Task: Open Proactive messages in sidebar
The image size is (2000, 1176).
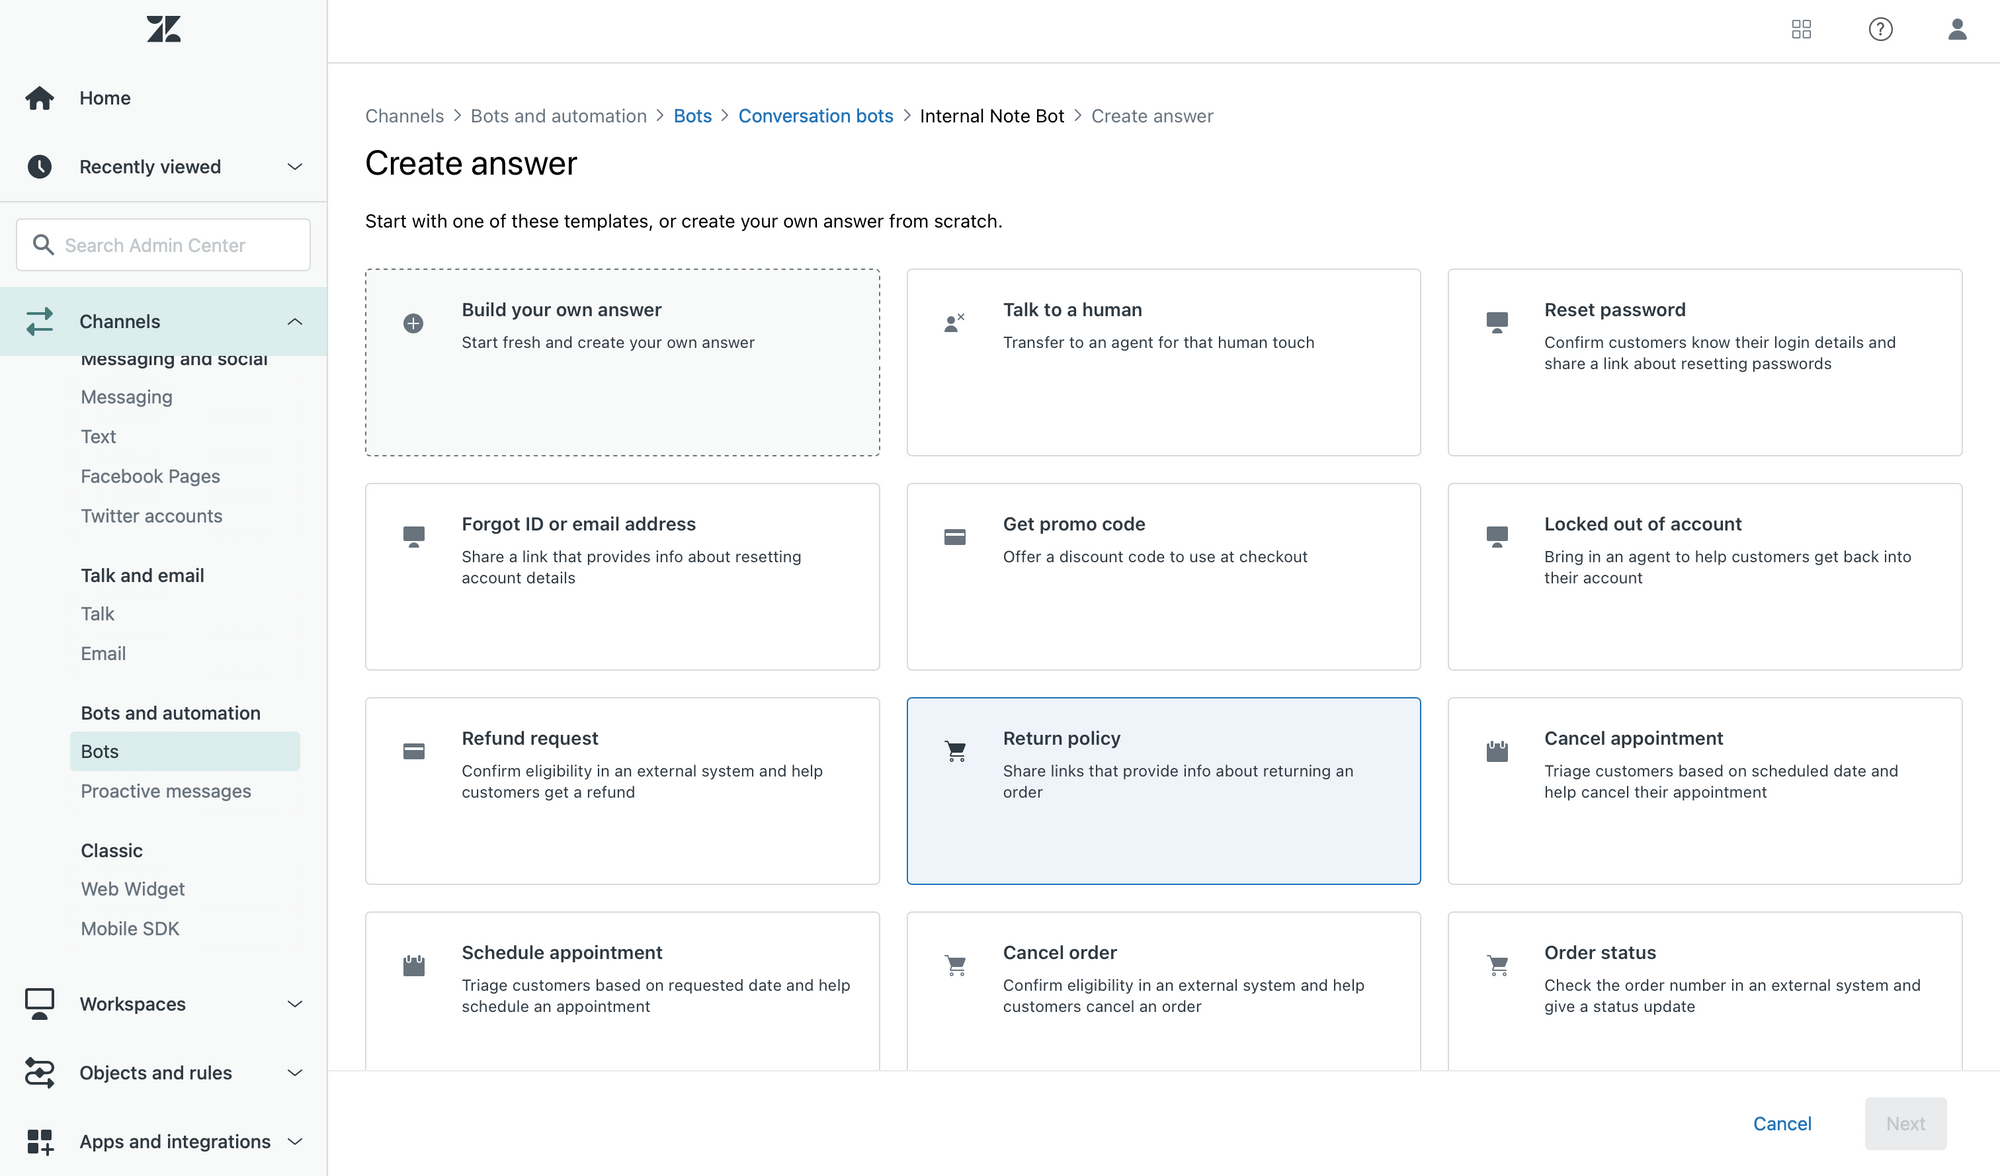Action: pos(166,791)
